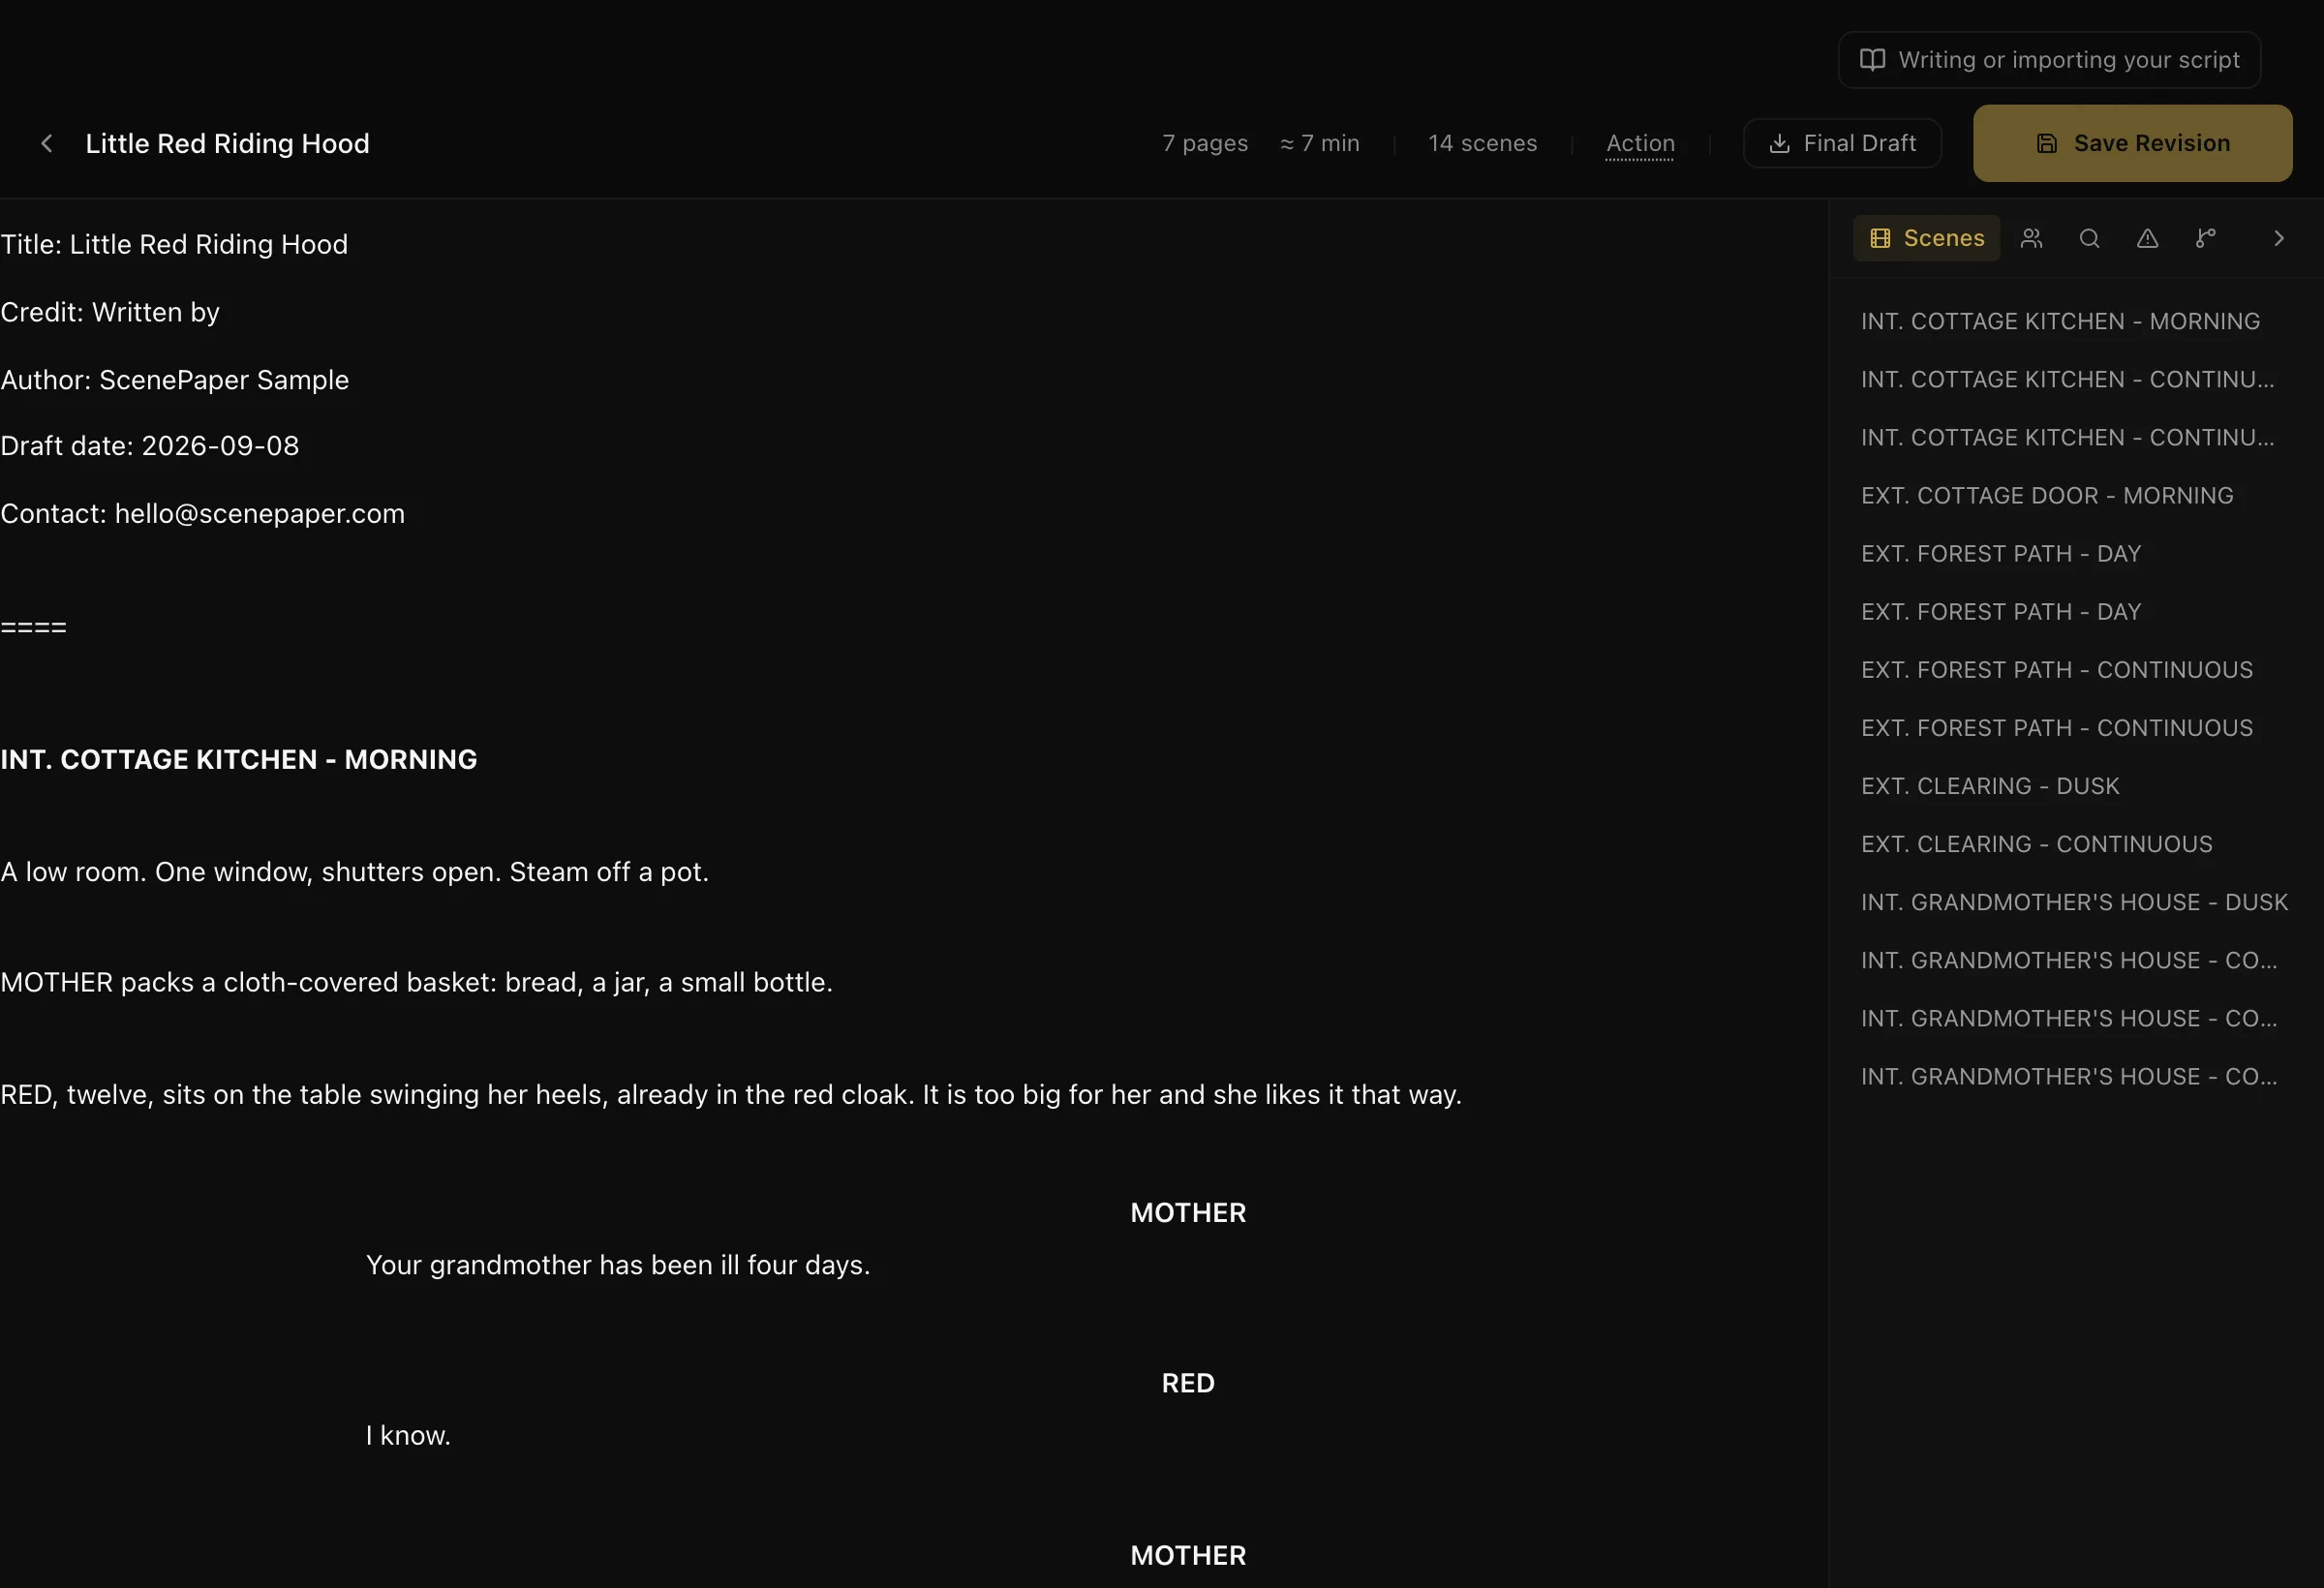Click the Action element type label
Image resolution: width=2324 pixels, height=1588 pixels.
click(x=1640, y=143)
